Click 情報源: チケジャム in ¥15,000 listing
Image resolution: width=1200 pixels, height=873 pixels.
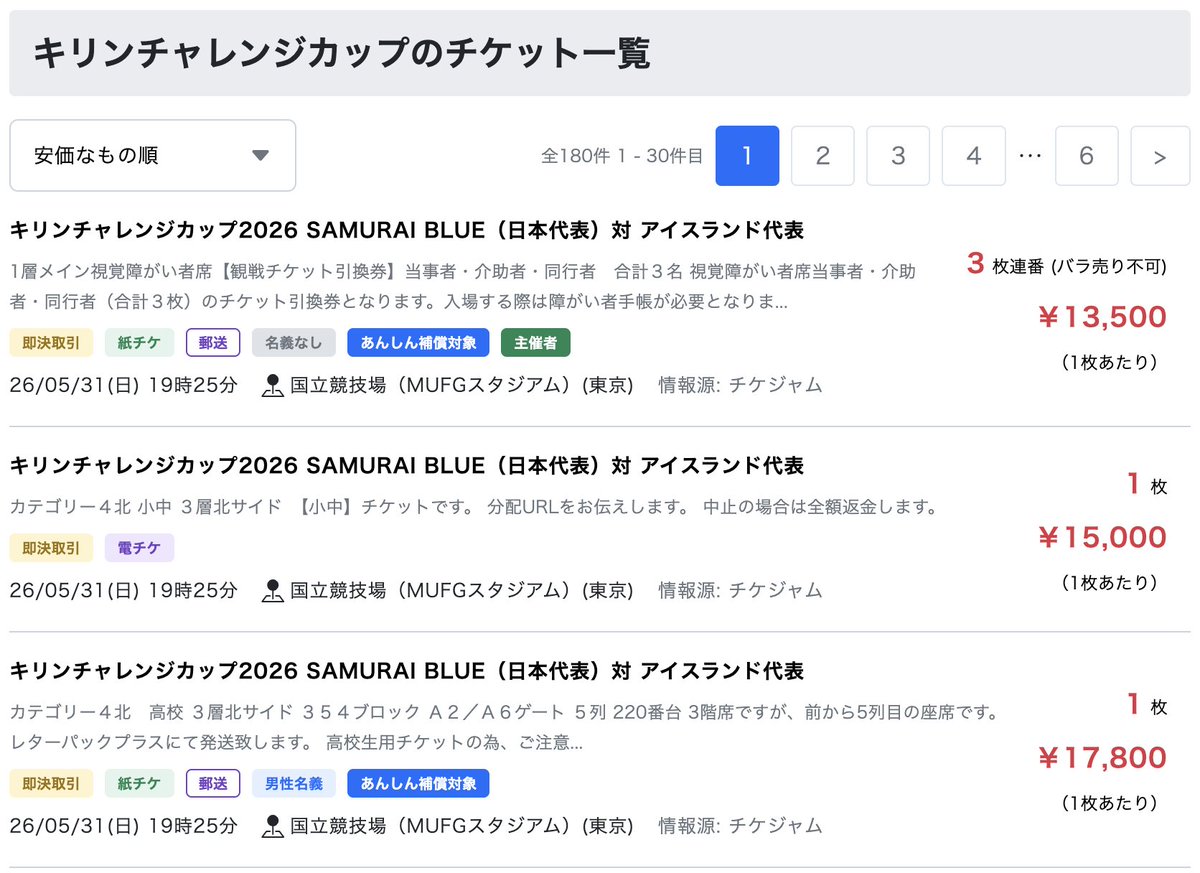(740, 590)
